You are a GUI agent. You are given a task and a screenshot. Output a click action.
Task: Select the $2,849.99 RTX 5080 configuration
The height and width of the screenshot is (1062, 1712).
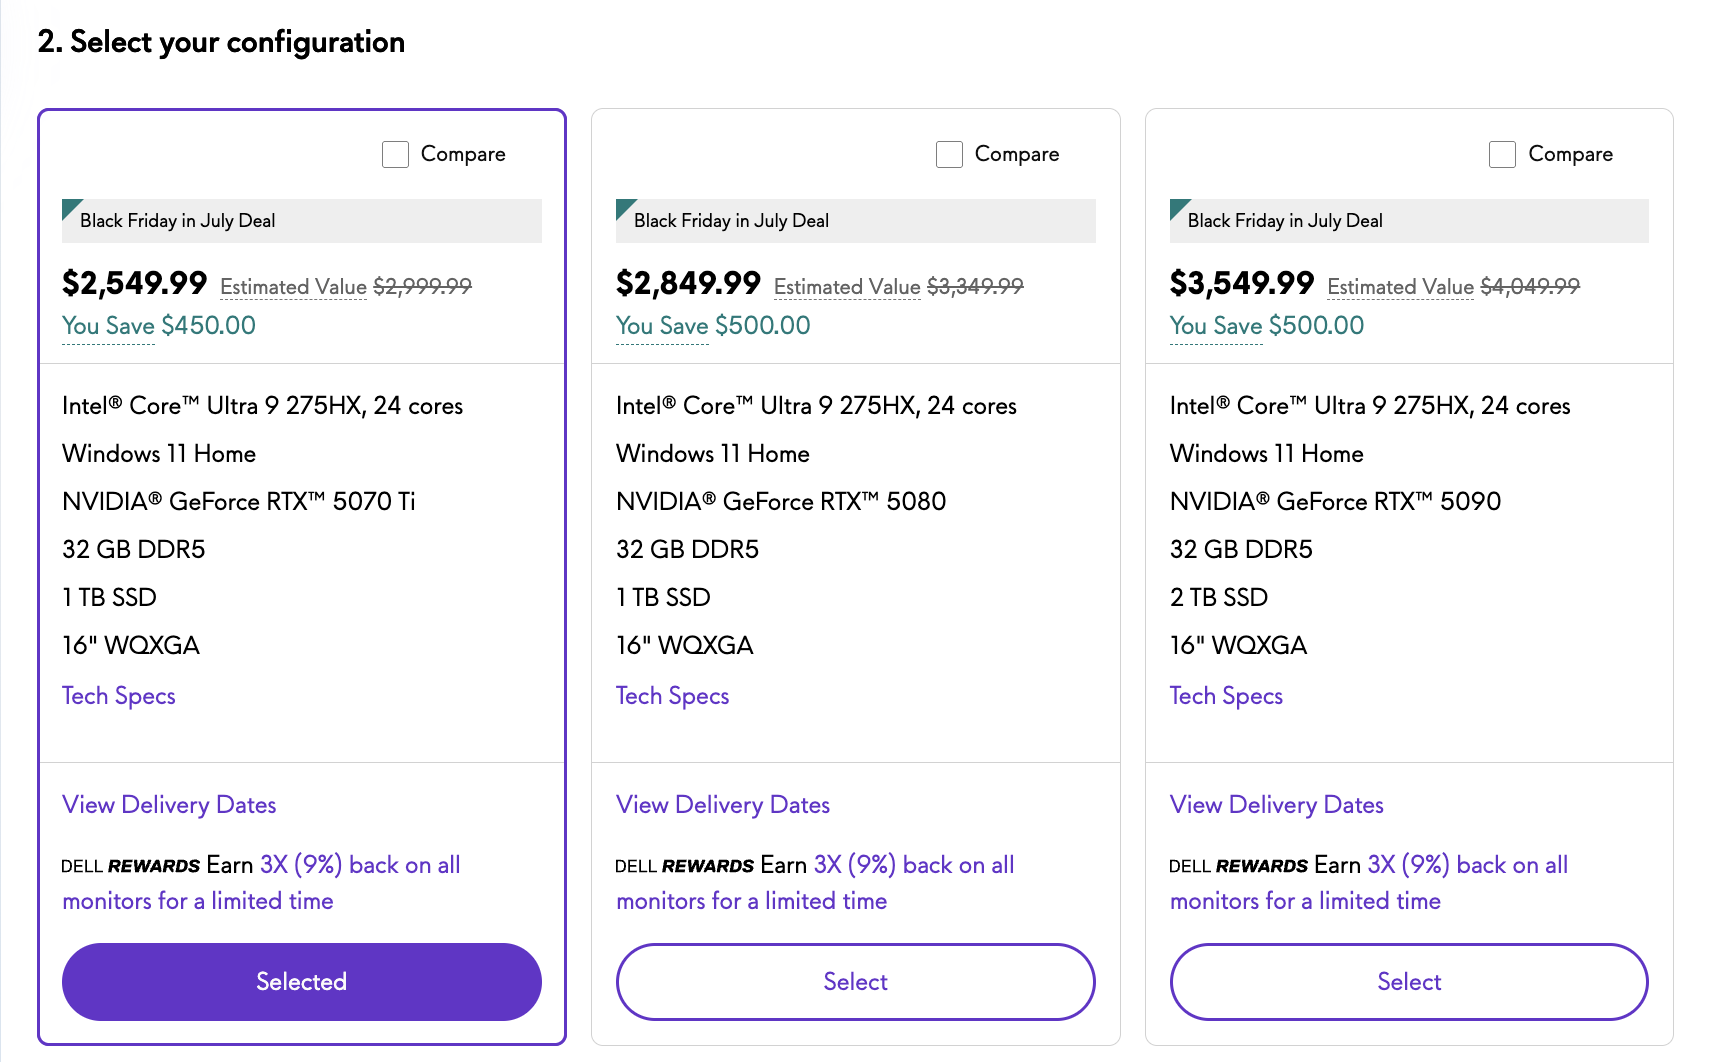click(x=855, y=981)
